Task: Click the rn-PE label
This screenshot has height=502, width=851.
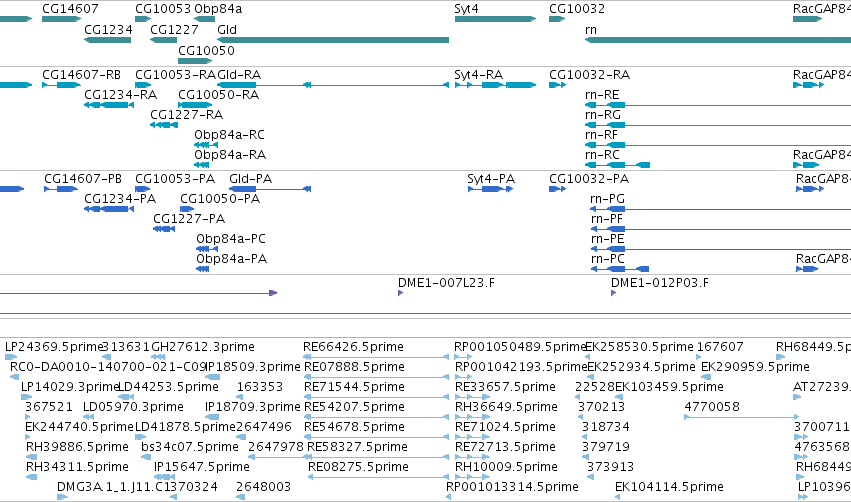Action: tap(607, 239)
